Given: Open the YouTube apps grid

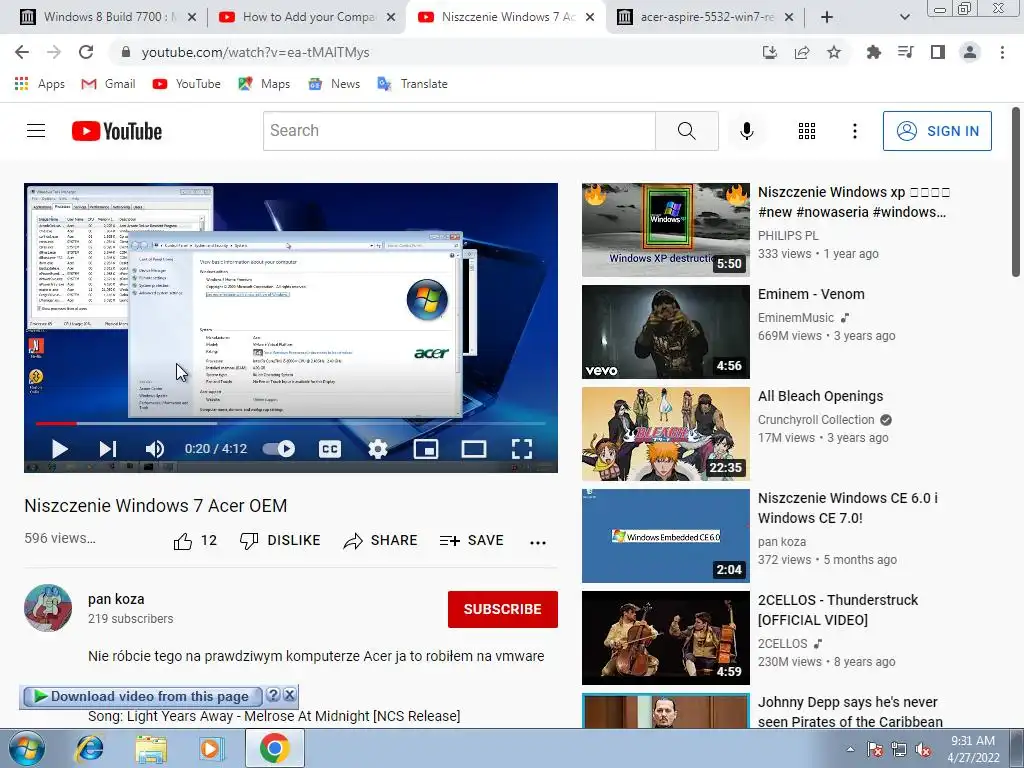Looking at the screenshot, I should click(807, 131).
